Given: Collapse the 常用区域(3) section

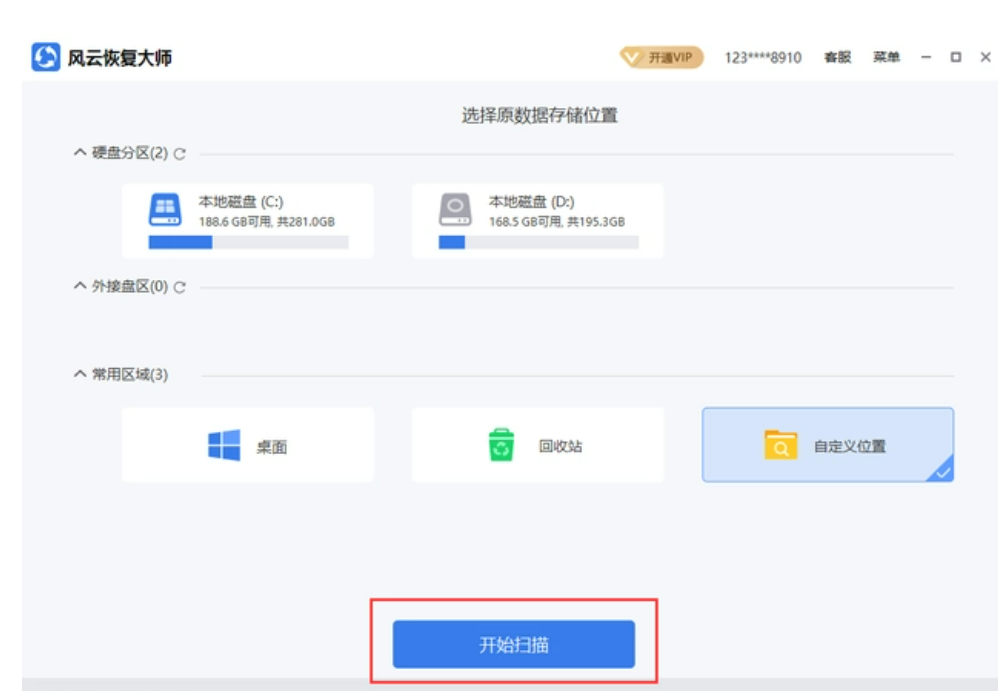Looking at the screenshot, I should click(x=81, y=375).
